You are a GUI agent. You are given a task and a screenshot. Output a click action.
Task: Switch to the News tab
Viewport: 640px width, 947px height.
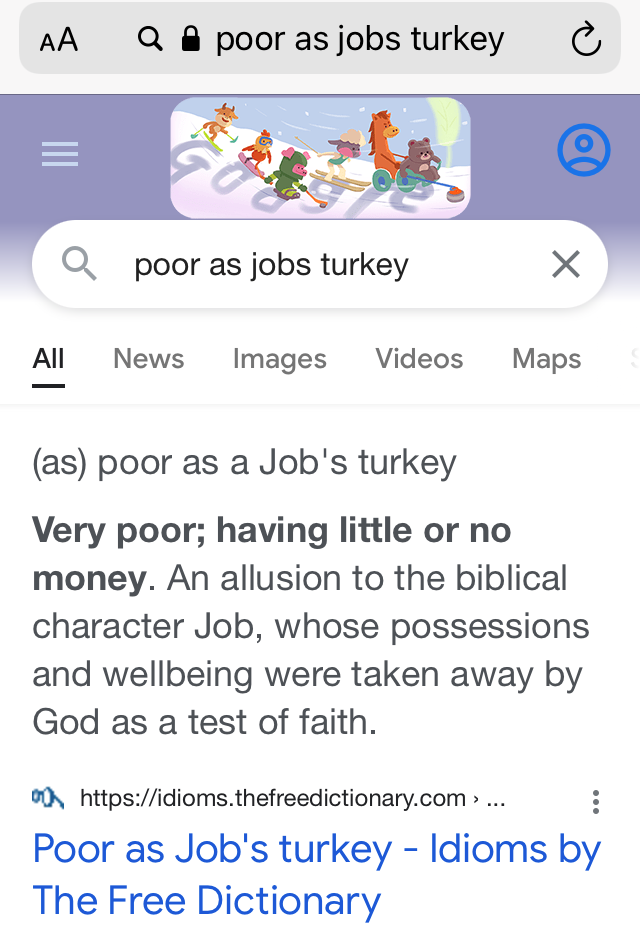point(149,359)
